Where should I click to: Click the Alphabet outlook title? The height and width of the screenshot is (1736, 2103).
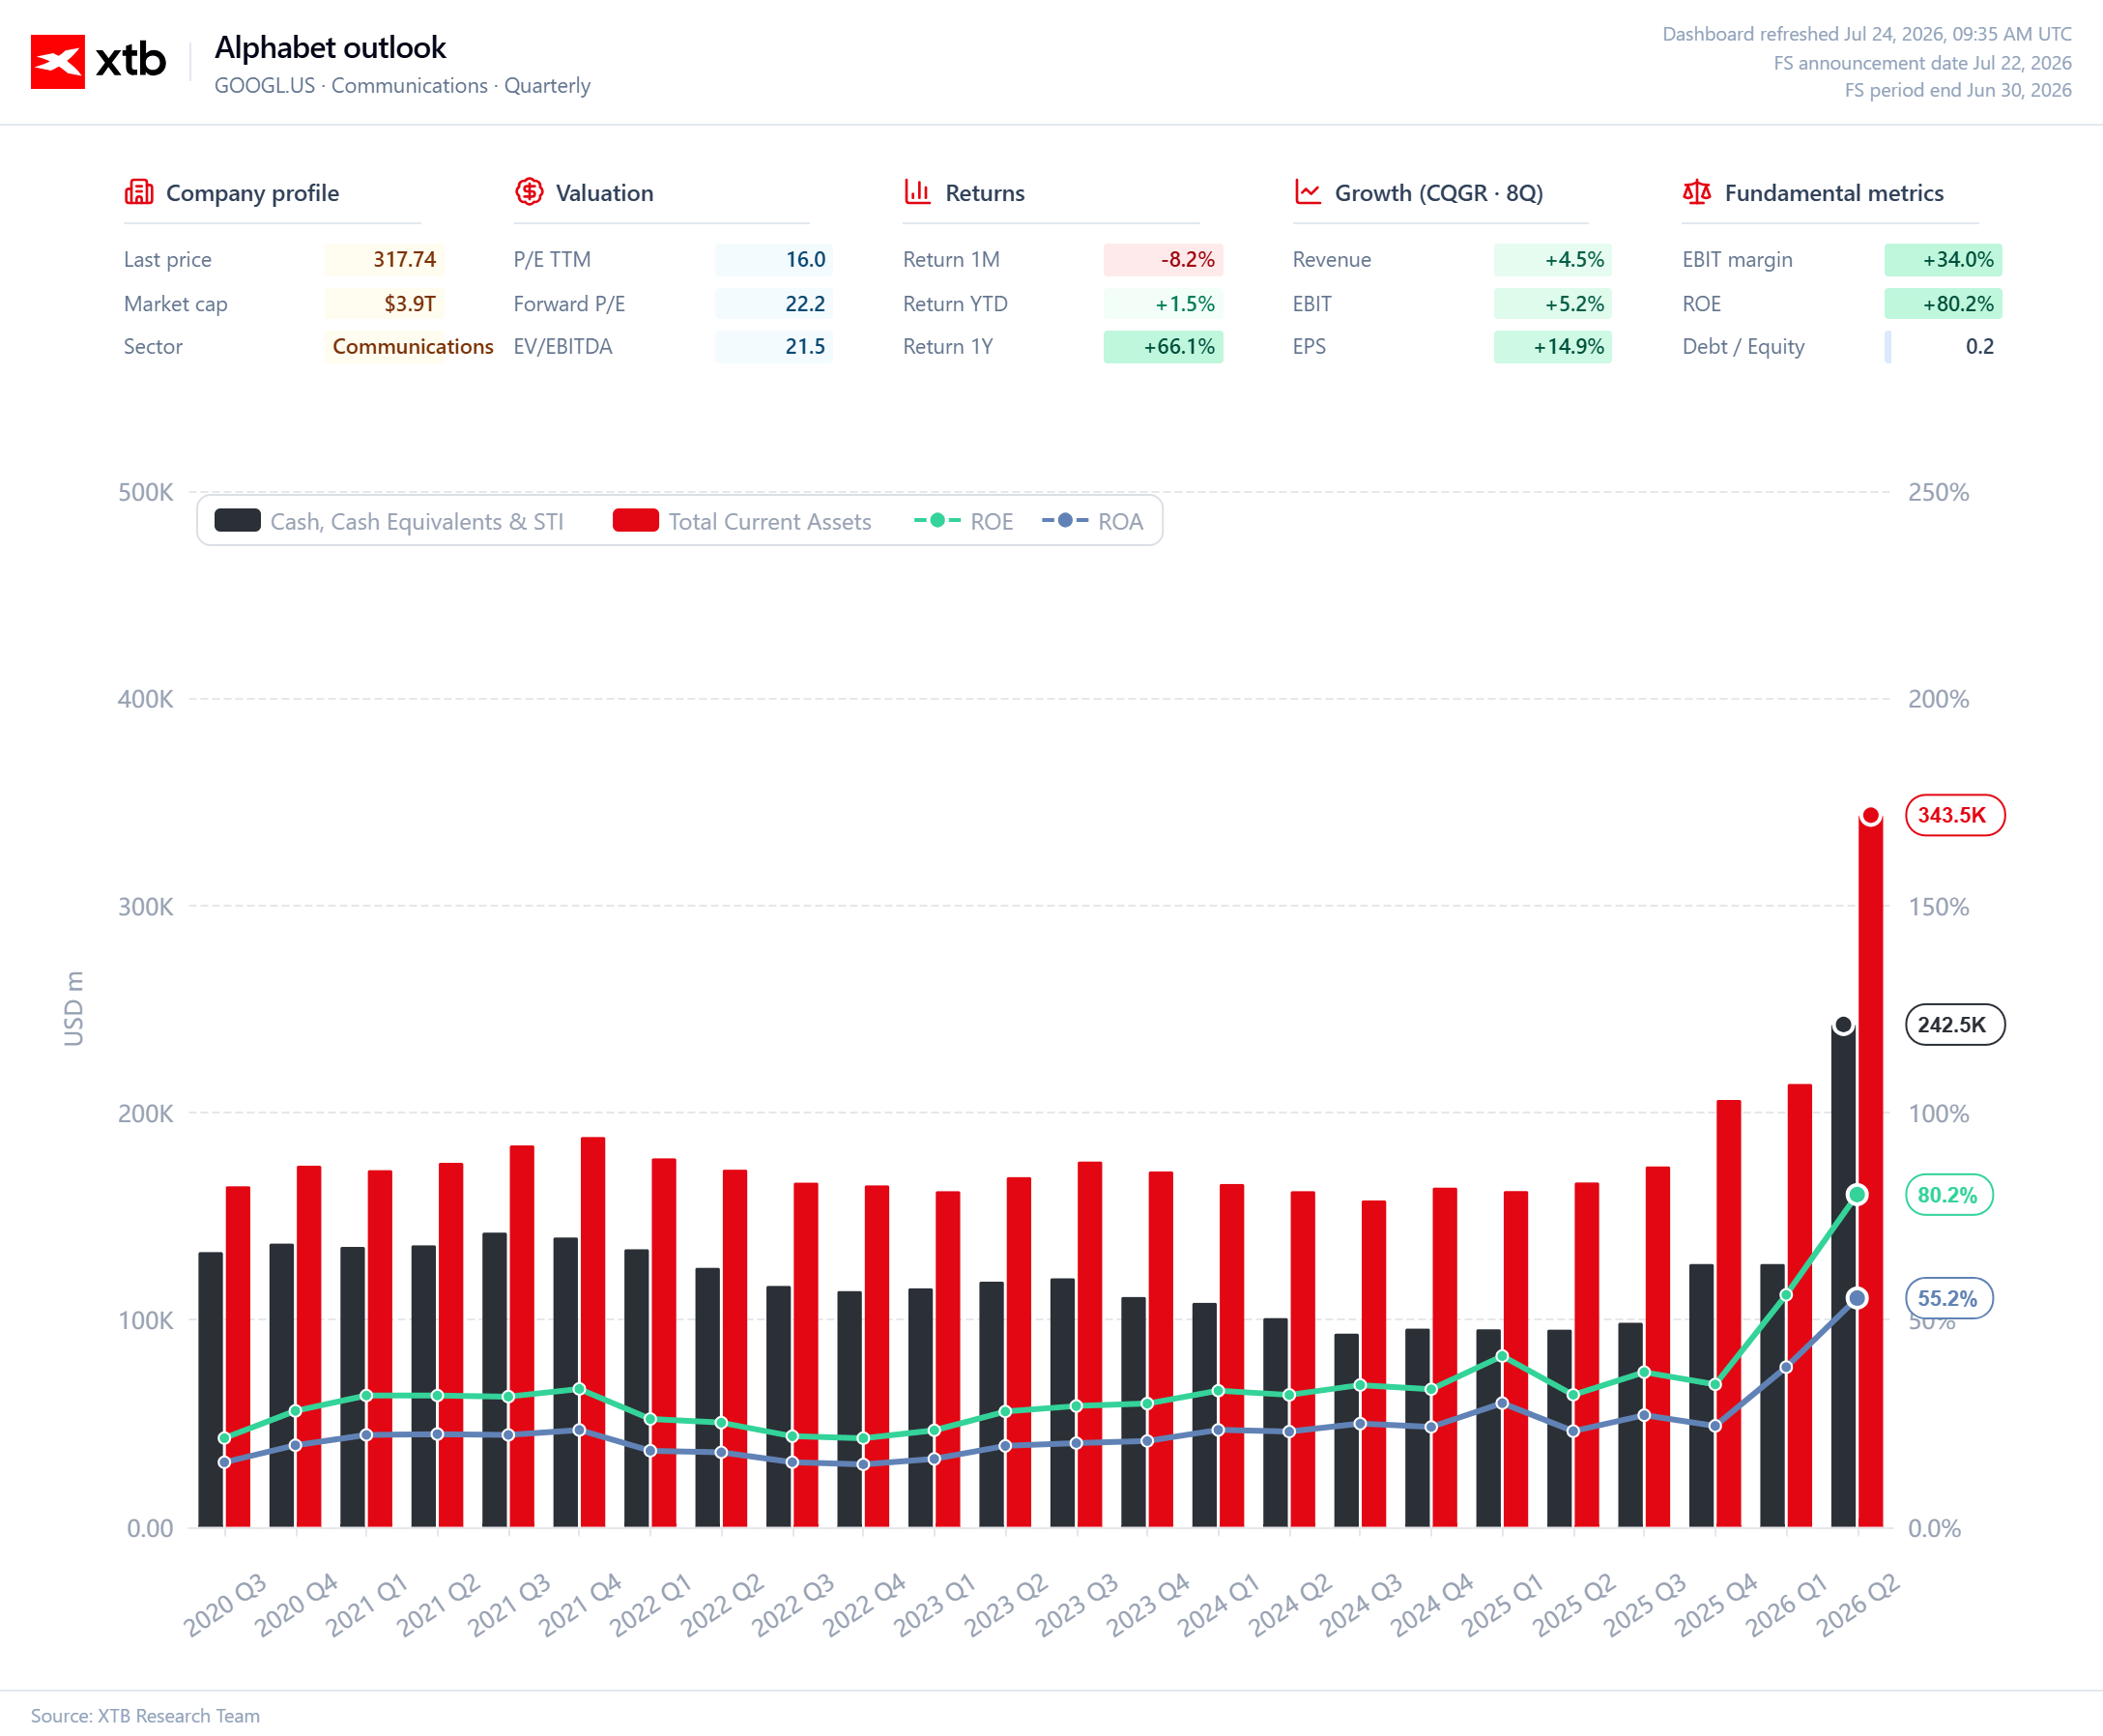(x=330, y=47)
